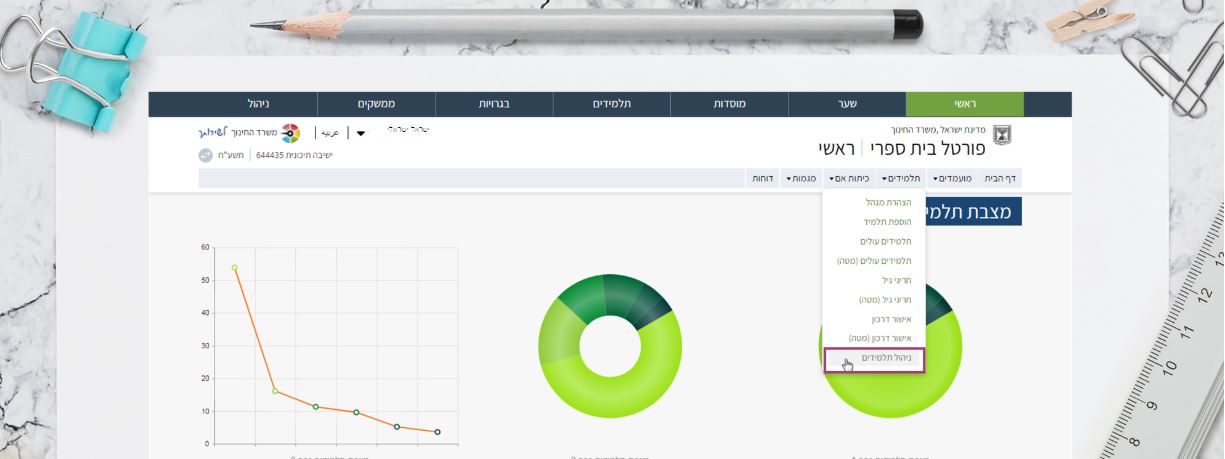Click the State of Israel emblem icon

1001,137
